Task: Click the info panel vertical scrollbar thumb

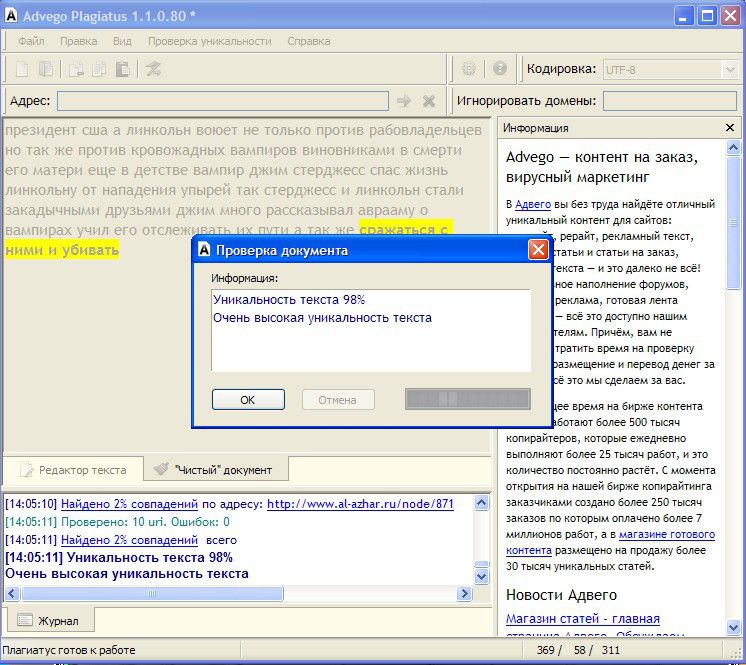Action: click(x=733, y=223)
